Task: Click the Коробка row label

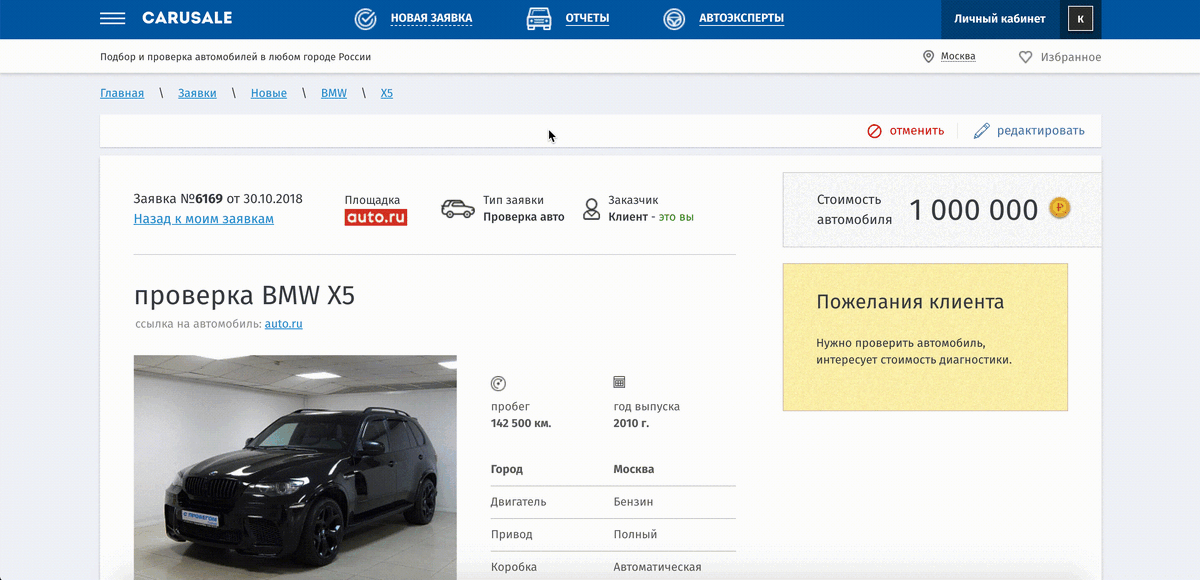Action: [514, 567]
